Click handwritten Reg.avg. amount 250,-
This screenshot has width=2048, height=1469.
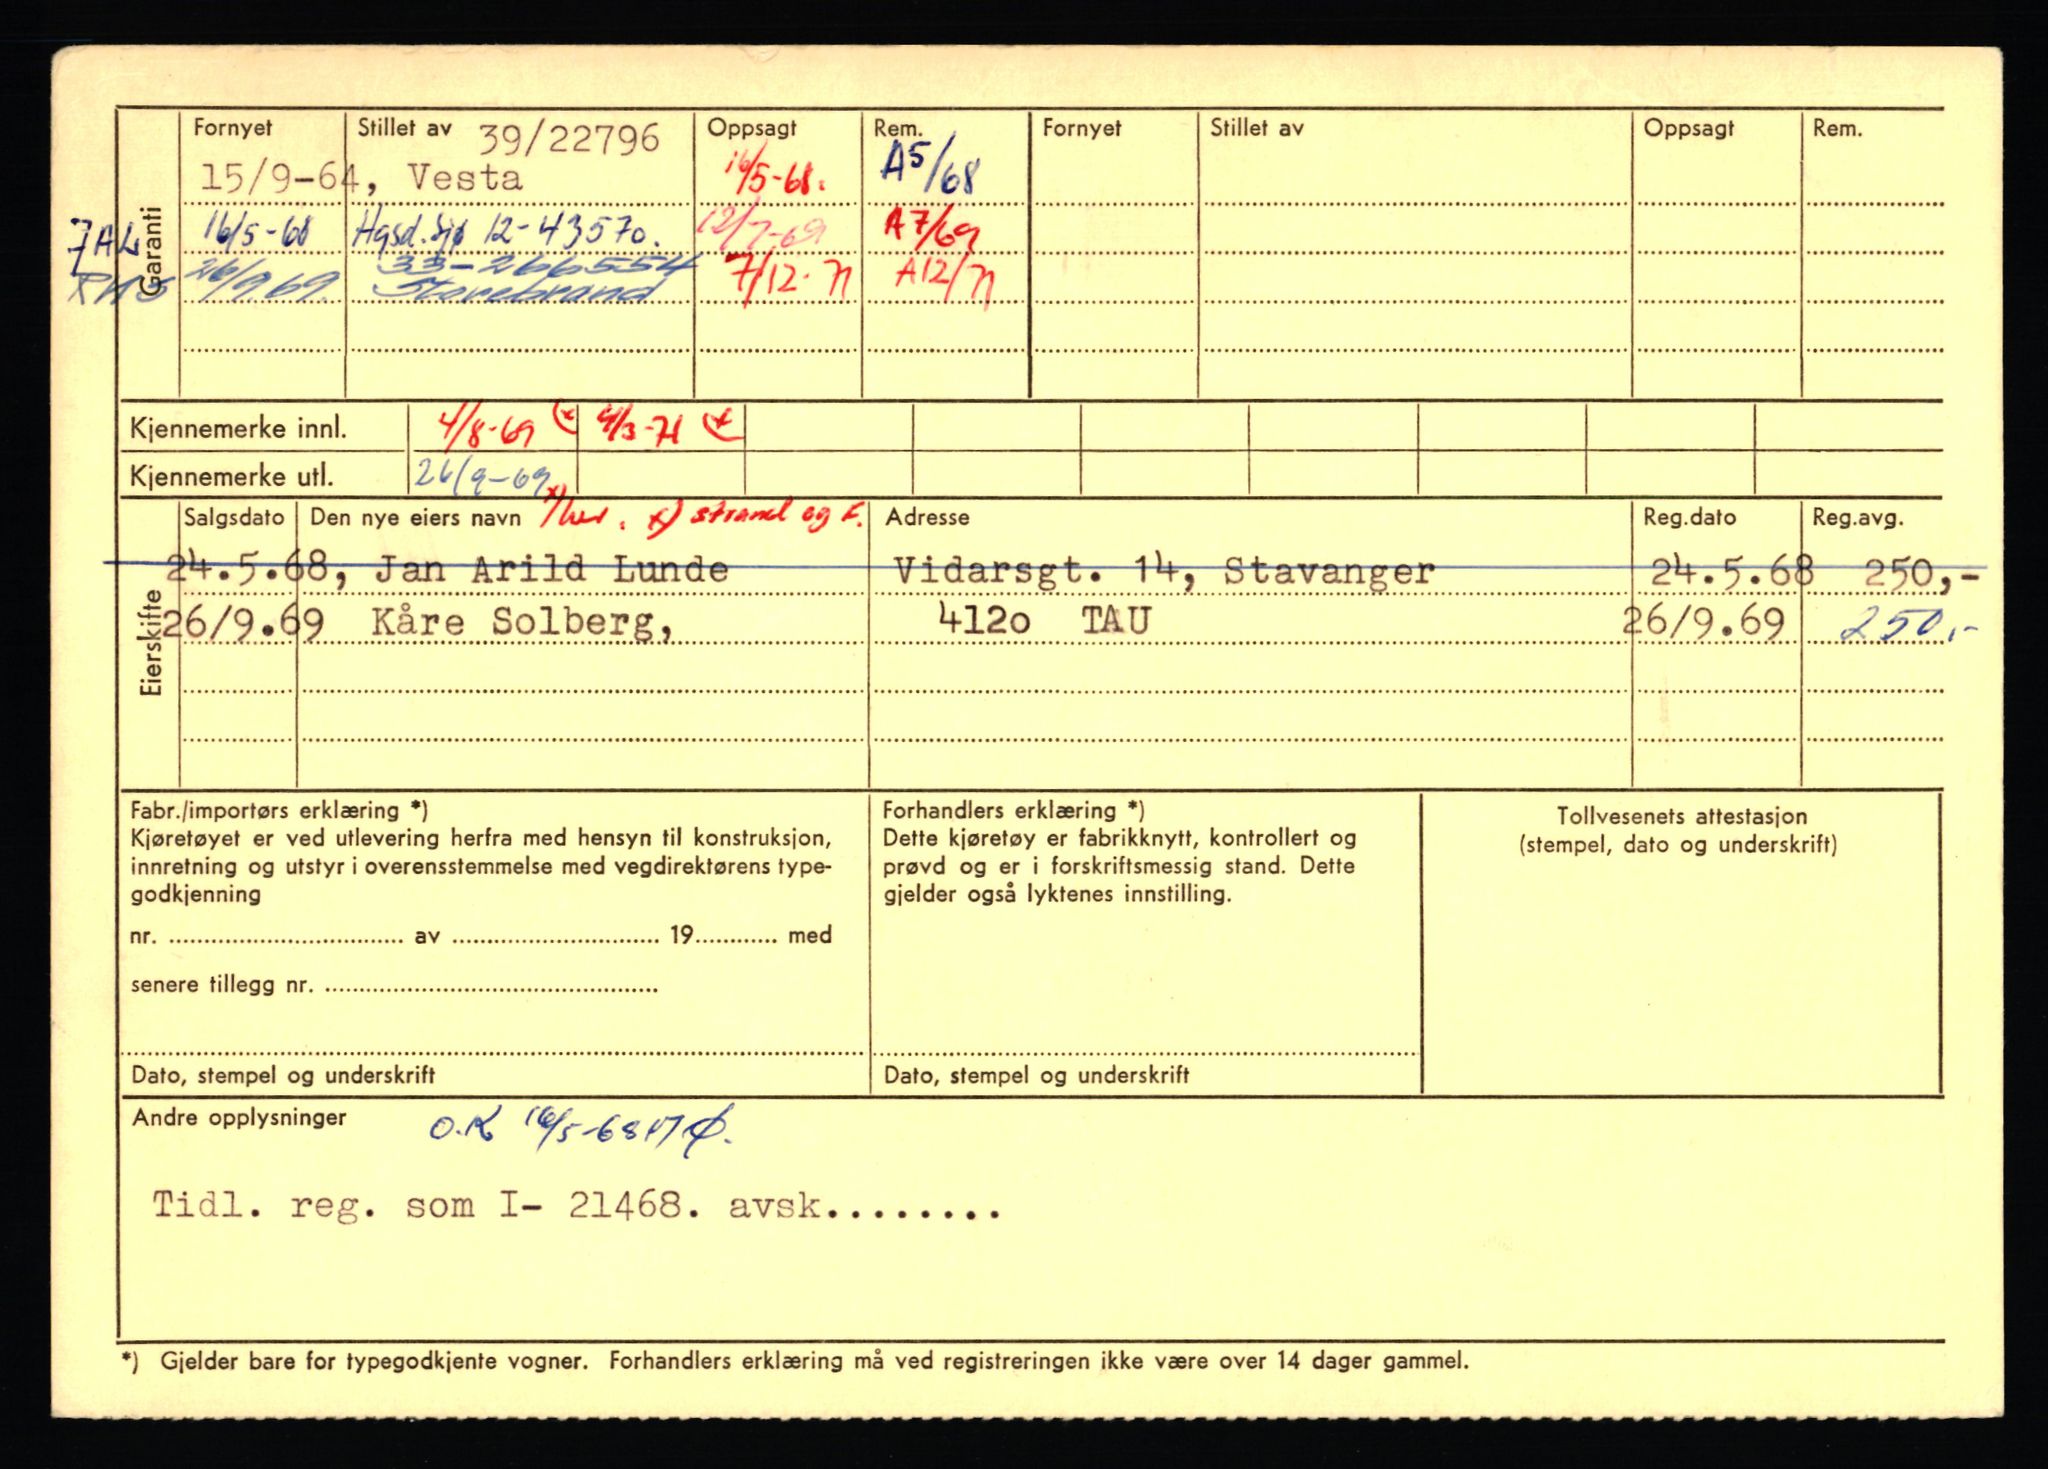[x=1909, y=626]
